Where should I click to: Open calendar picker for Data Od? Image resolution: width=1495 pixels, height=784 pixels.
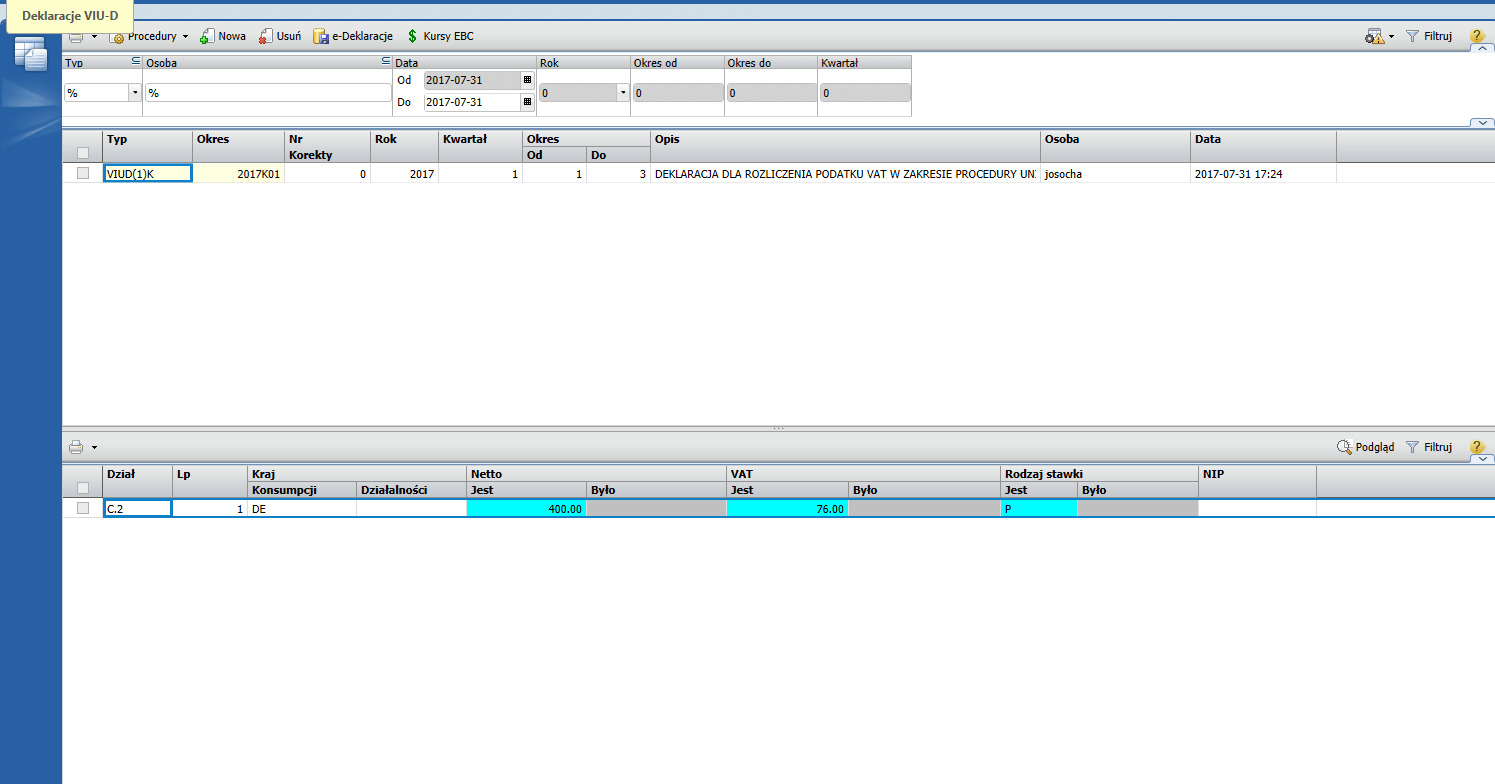pyautogui.click(x=528, y=80)
